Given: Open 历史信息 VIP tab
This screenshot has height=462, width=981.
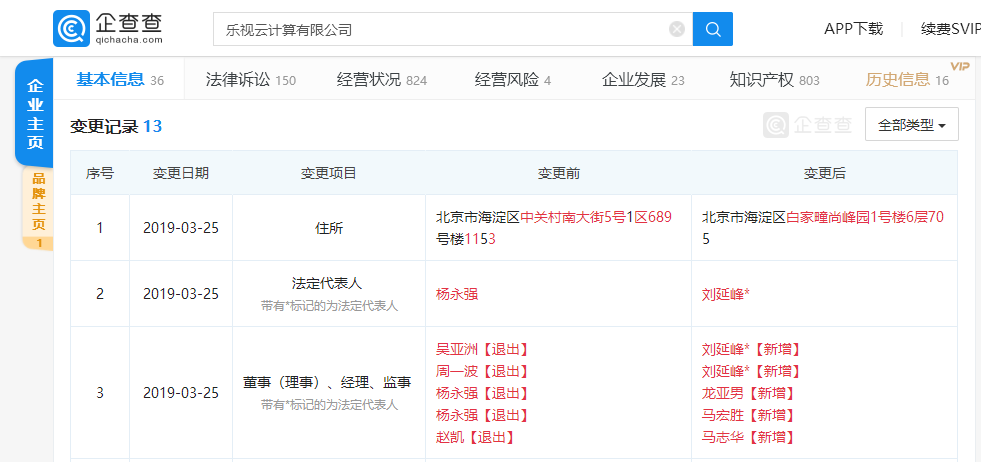Looking at the screenshot, I should coord(907,80).
